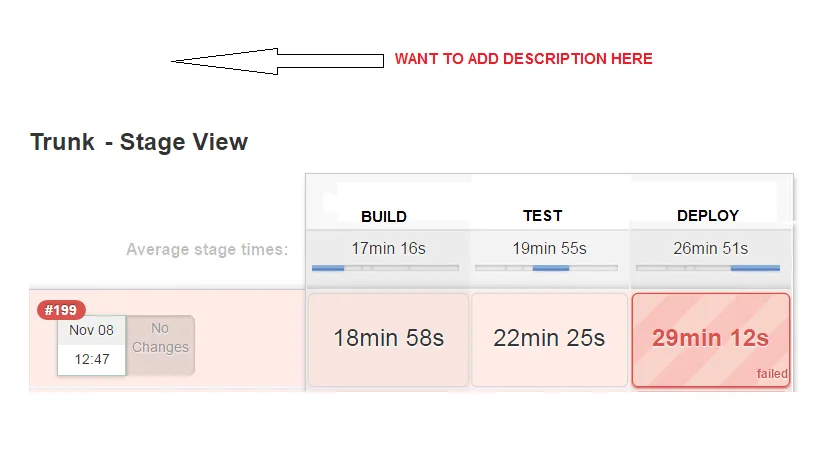Click the progress bar under DEPLOY average
Screen dimensions: 835x470
(x=708, y=268)
